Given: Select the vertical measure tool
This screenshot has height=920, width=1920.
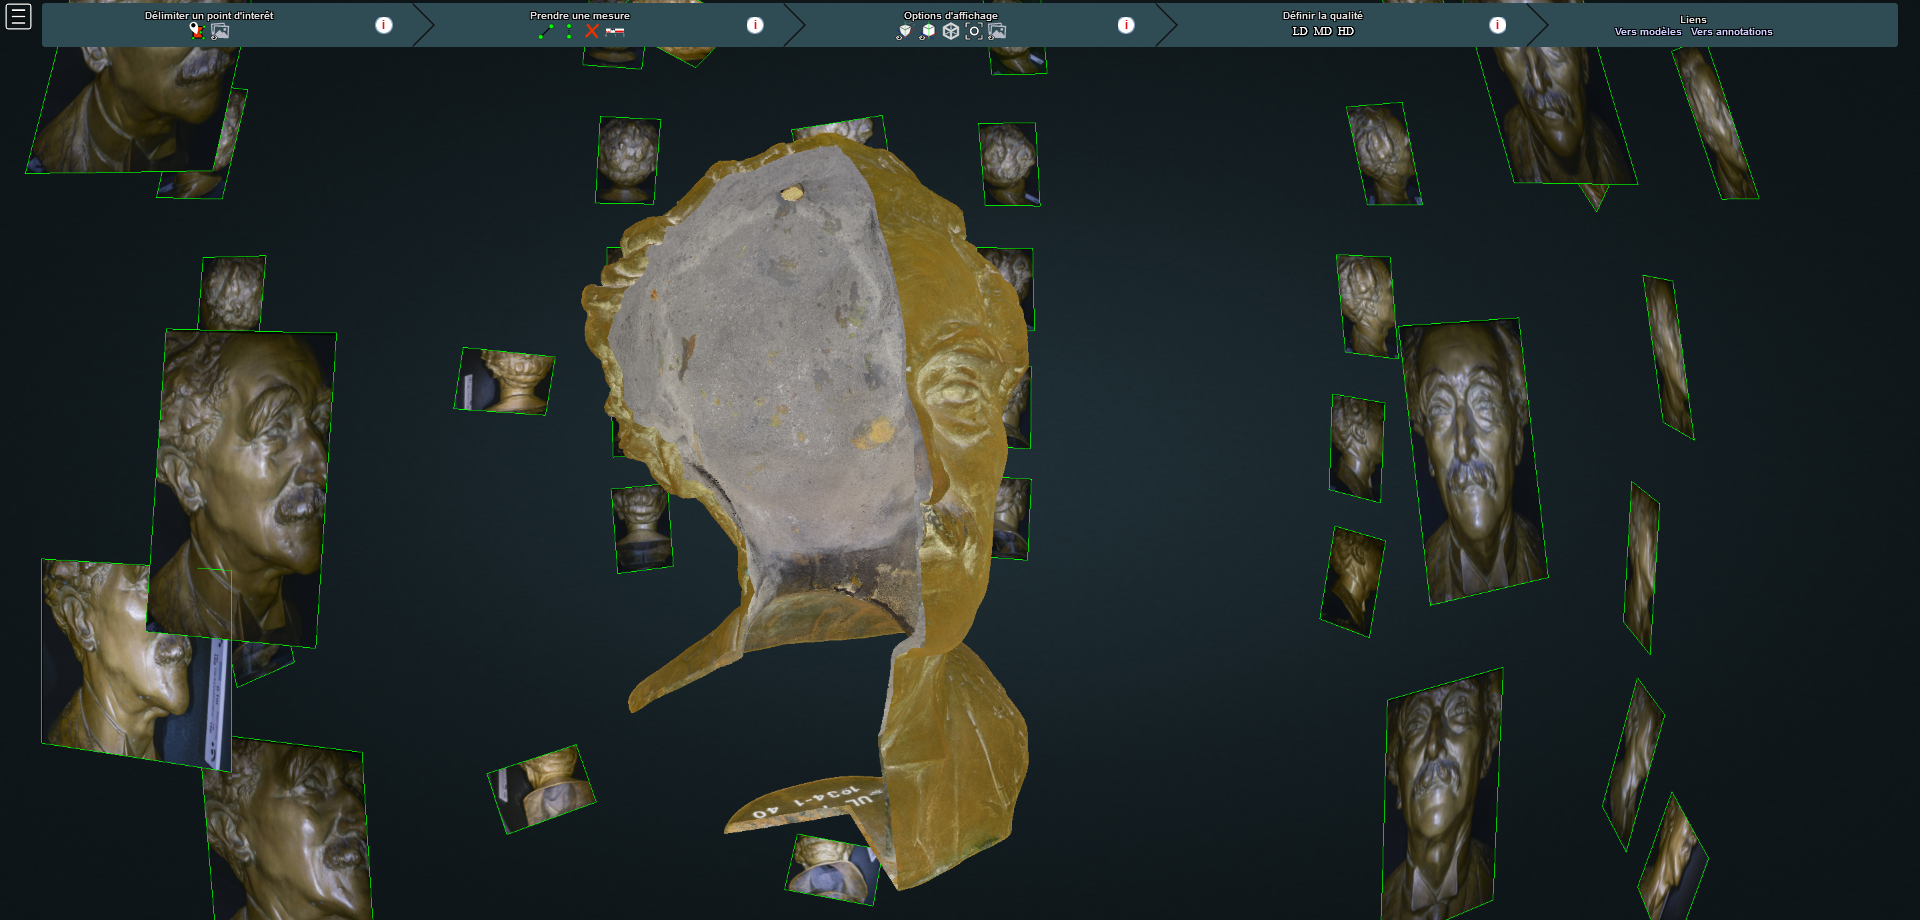Looking at the screenshot, I should tap(569, 31).
